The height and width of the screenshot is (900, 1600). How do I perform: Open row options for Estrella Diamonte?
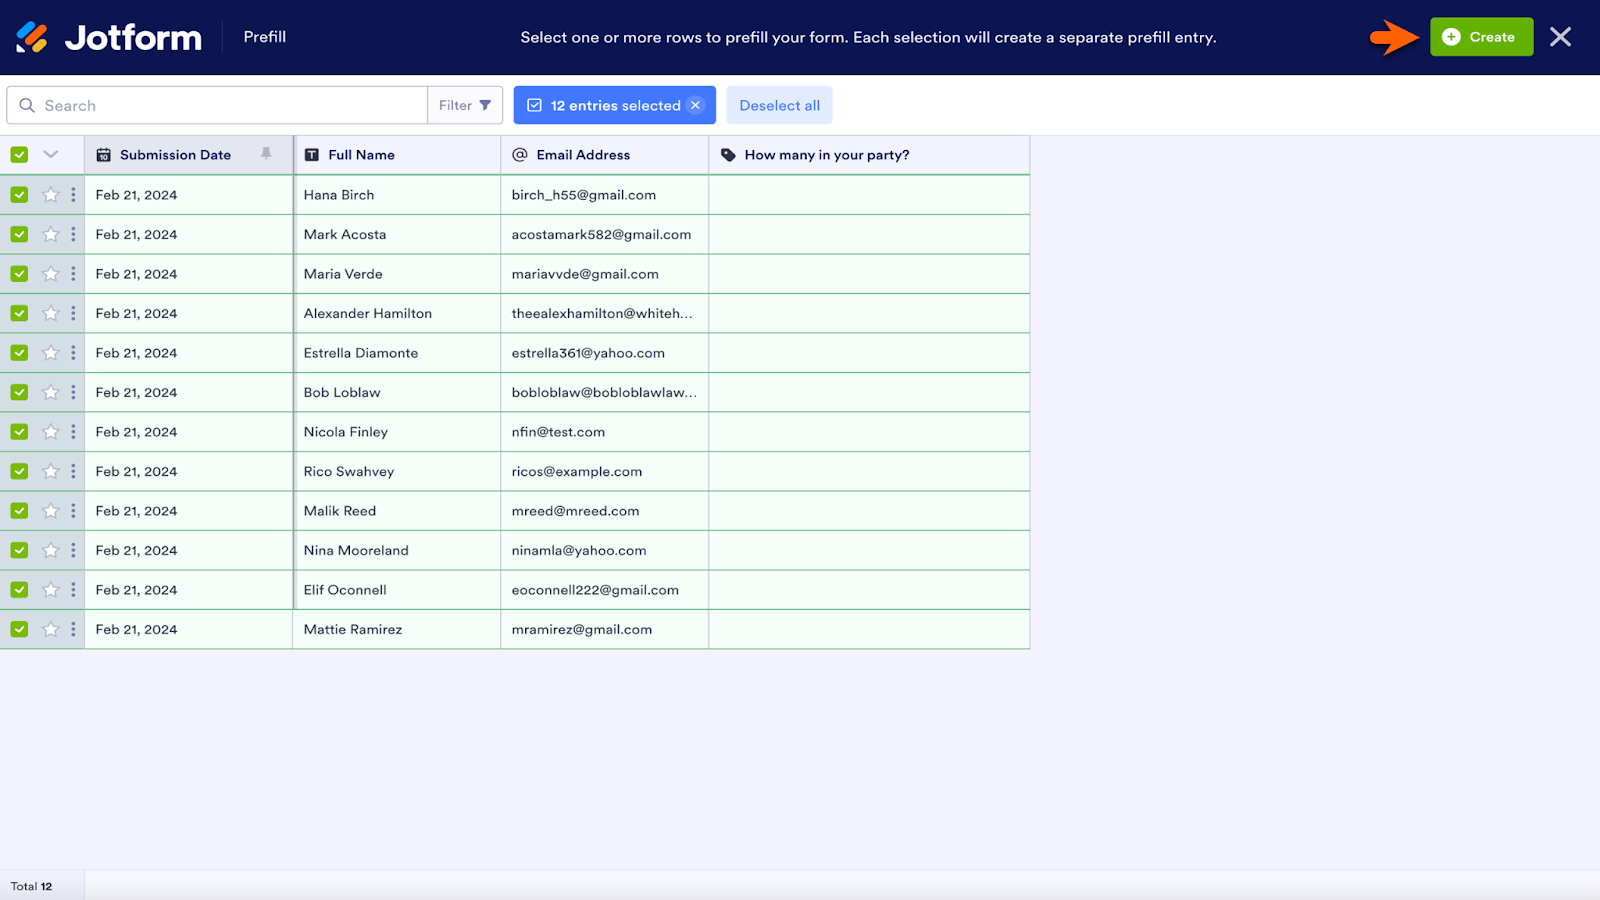pos(73,353)
